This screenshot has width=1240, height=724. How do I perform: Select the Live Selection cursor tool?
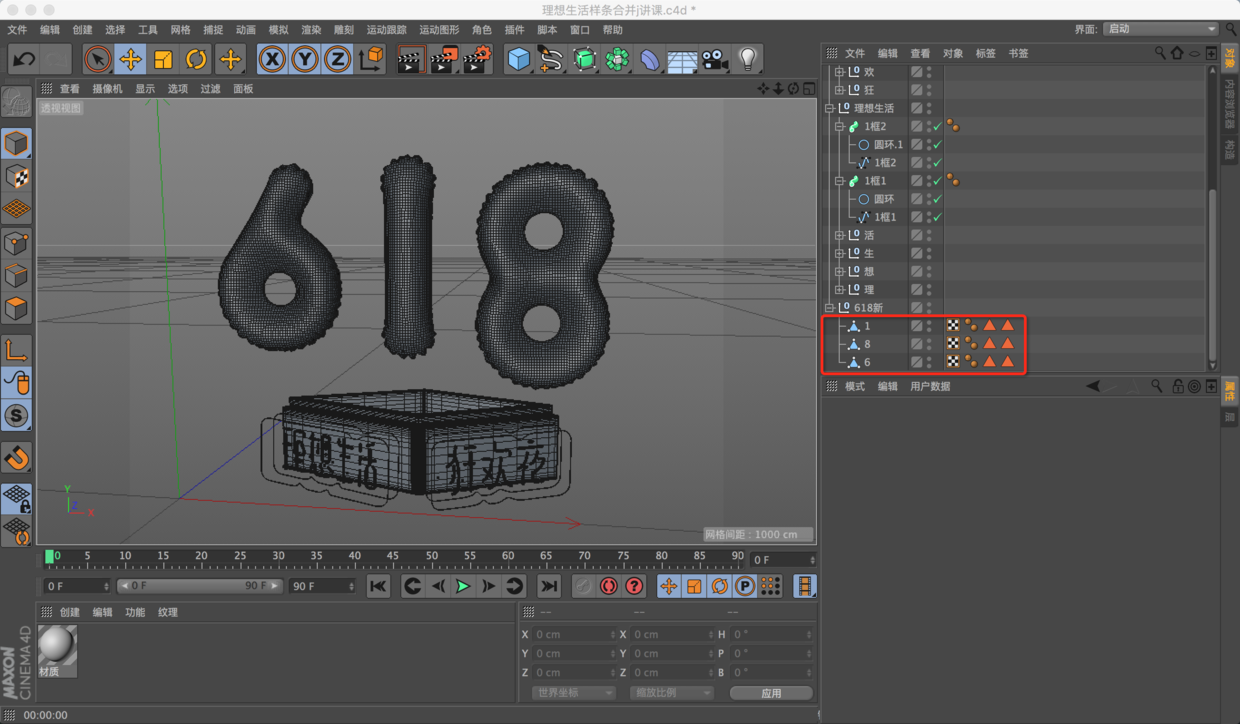click(x=97, y=59)
